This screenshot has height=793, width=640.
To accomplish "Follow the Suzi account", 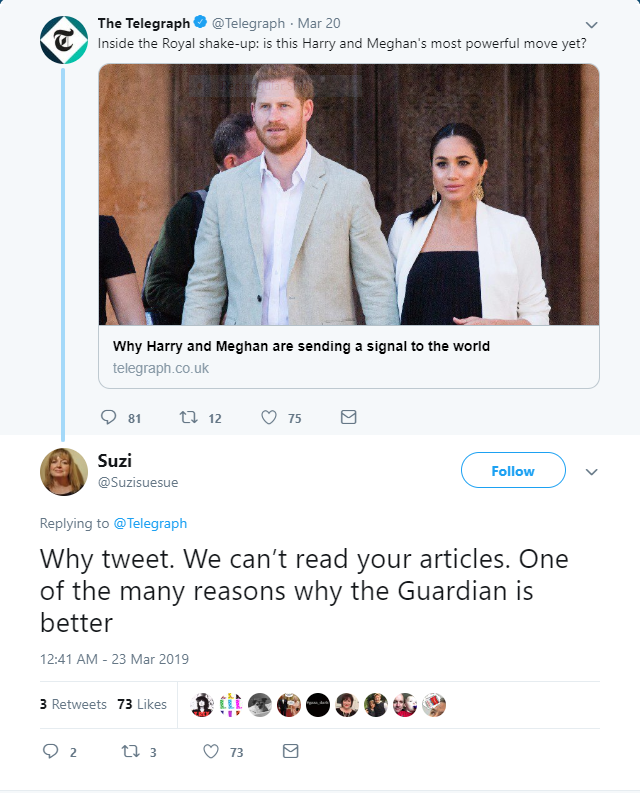I will tap(513, 470).
